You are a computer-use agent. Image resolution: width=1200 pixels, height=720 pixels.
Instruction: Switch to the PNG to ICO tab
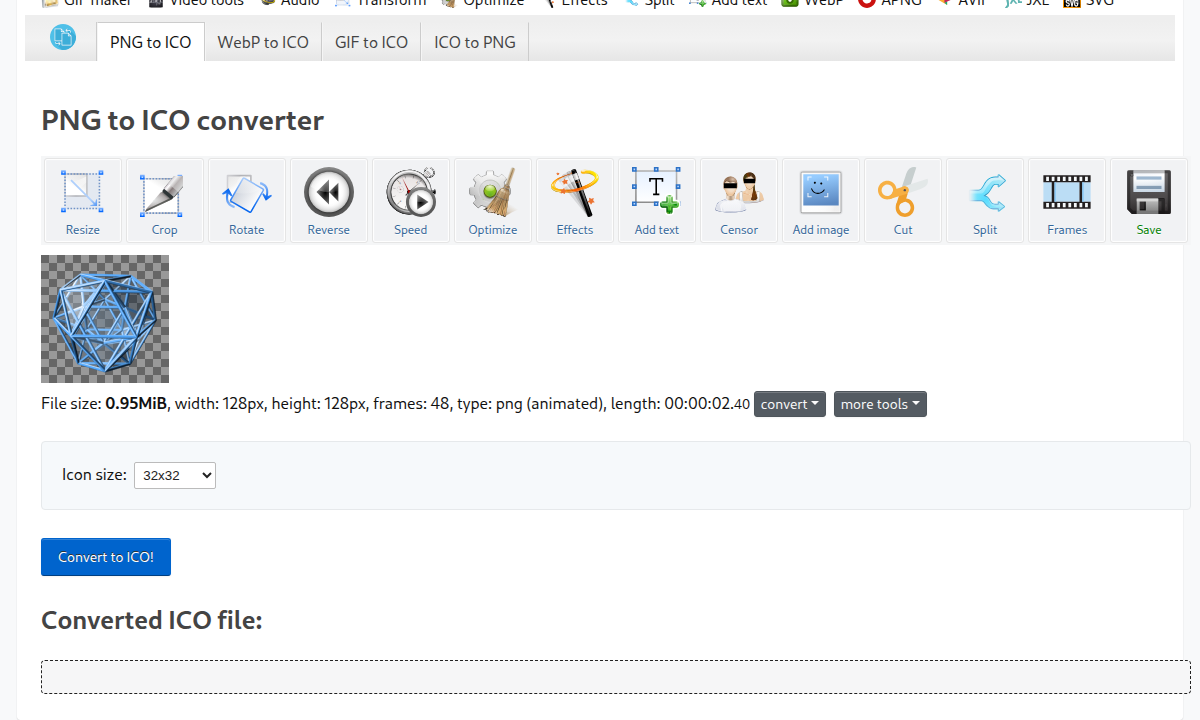coord(151,42)
